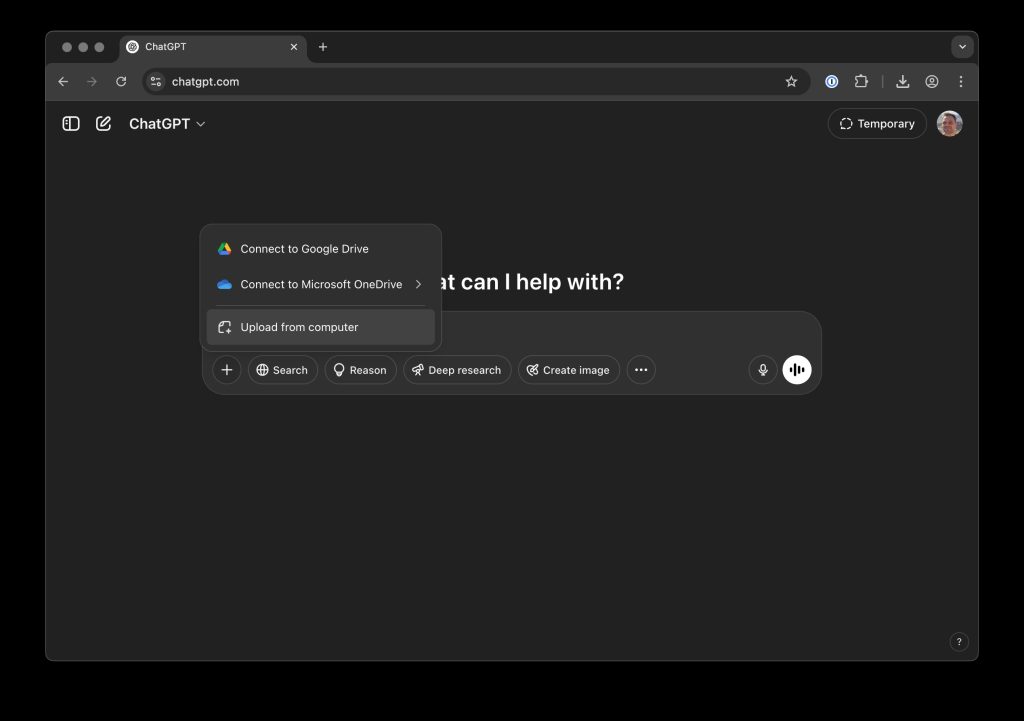The image size is (1024, 721).
Task: Launch voice mode with waveform button
Action: coord(797,370)
